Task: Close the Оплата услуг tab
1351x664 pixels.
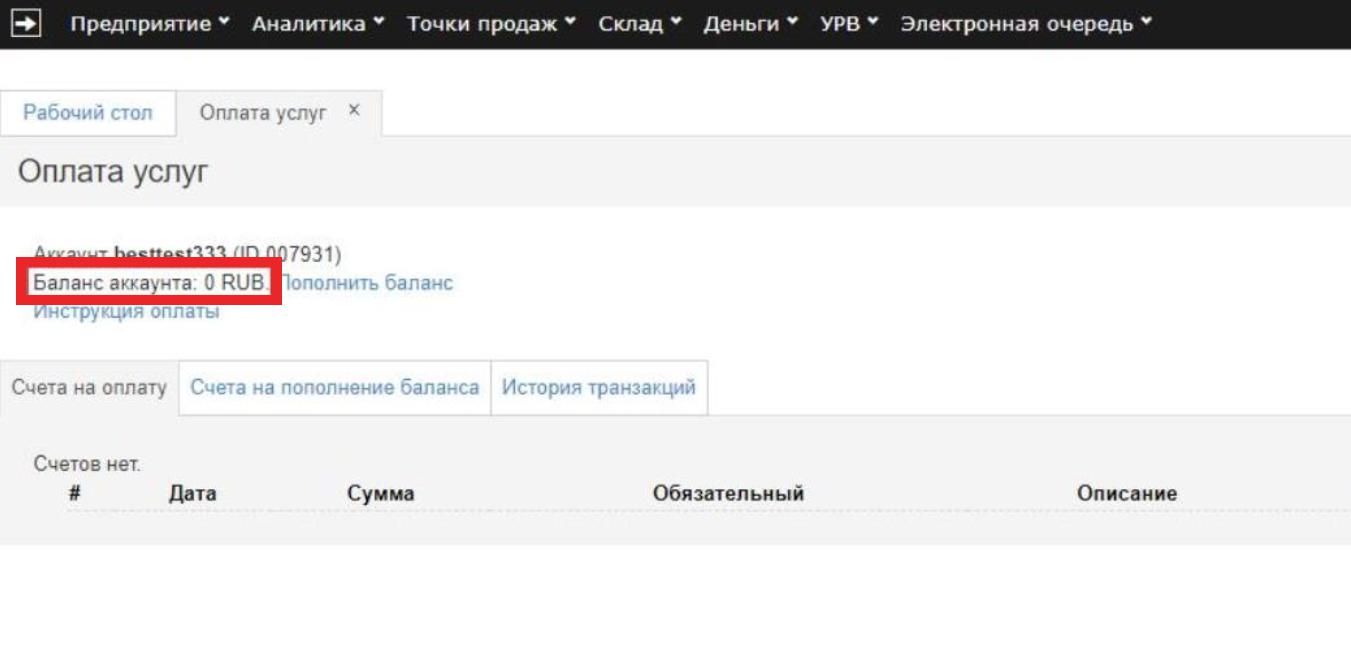Action: point(354,111)
